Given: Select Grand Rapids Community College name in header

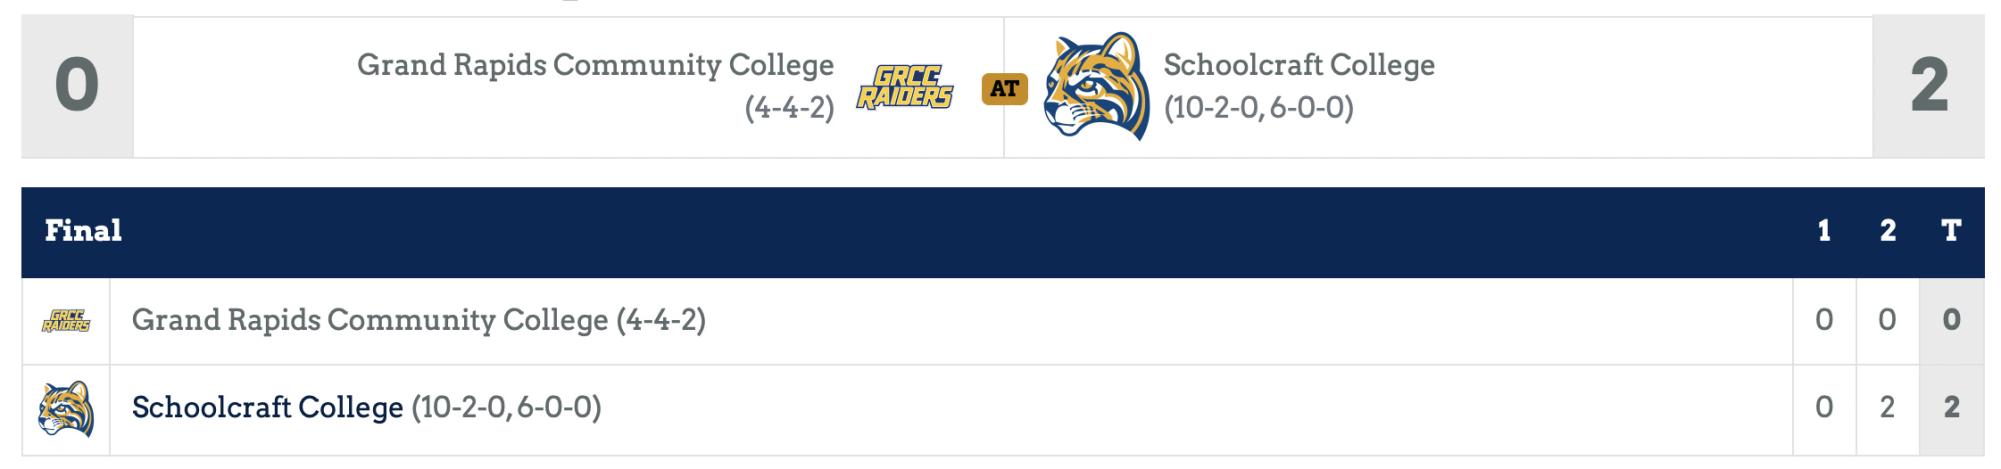Looking at the screenshot, I should pyautogui.click(x=595, y=65).
